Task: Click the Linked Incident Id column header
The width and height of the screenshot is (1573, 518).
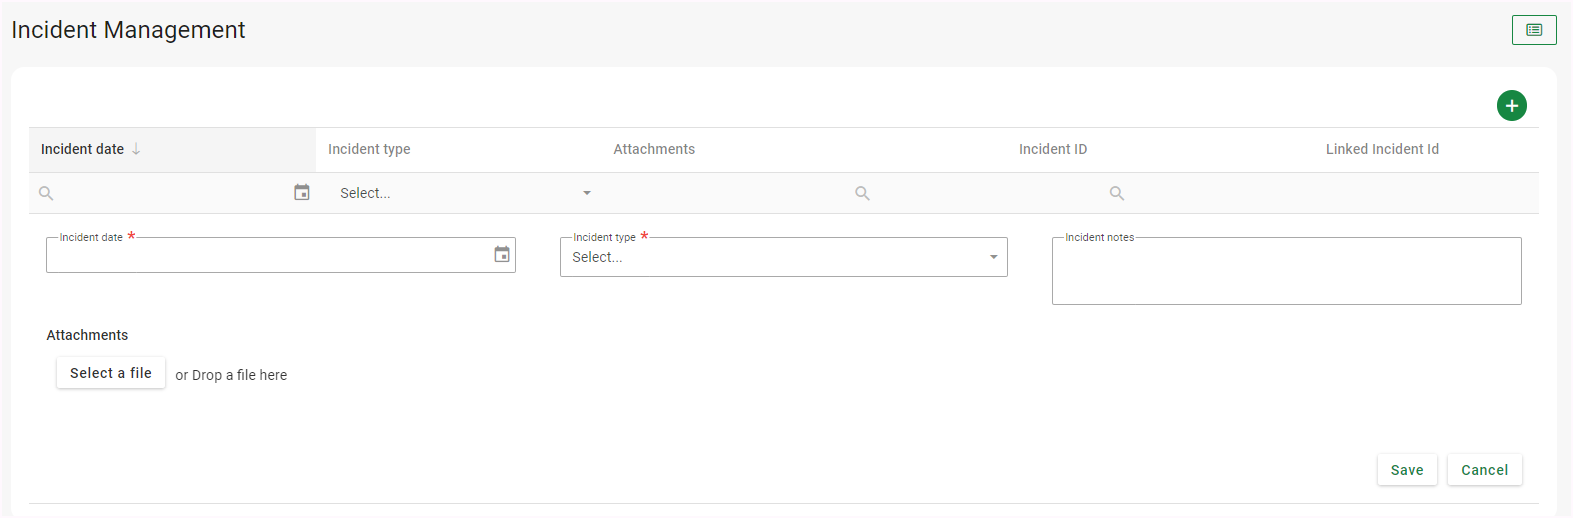Action: point(1382,149)
